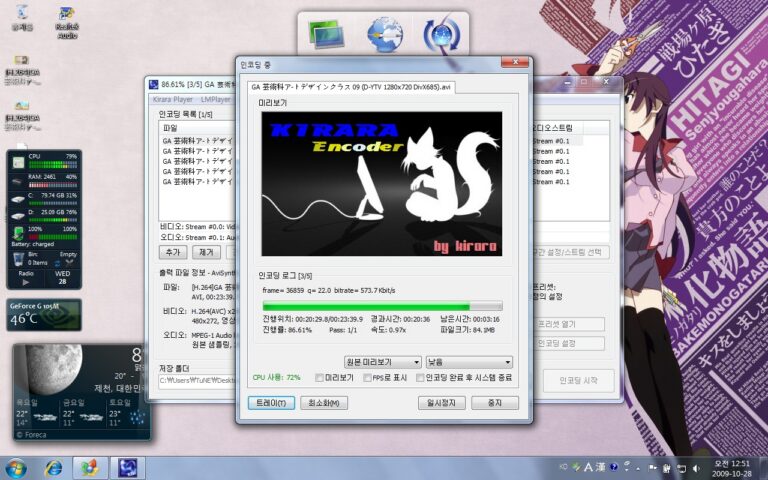Image resolution: width=768 pixels, height=480 pixels.
Task: Open the monitor window-switcher icon at top
Action: click(x=326, y=34)
